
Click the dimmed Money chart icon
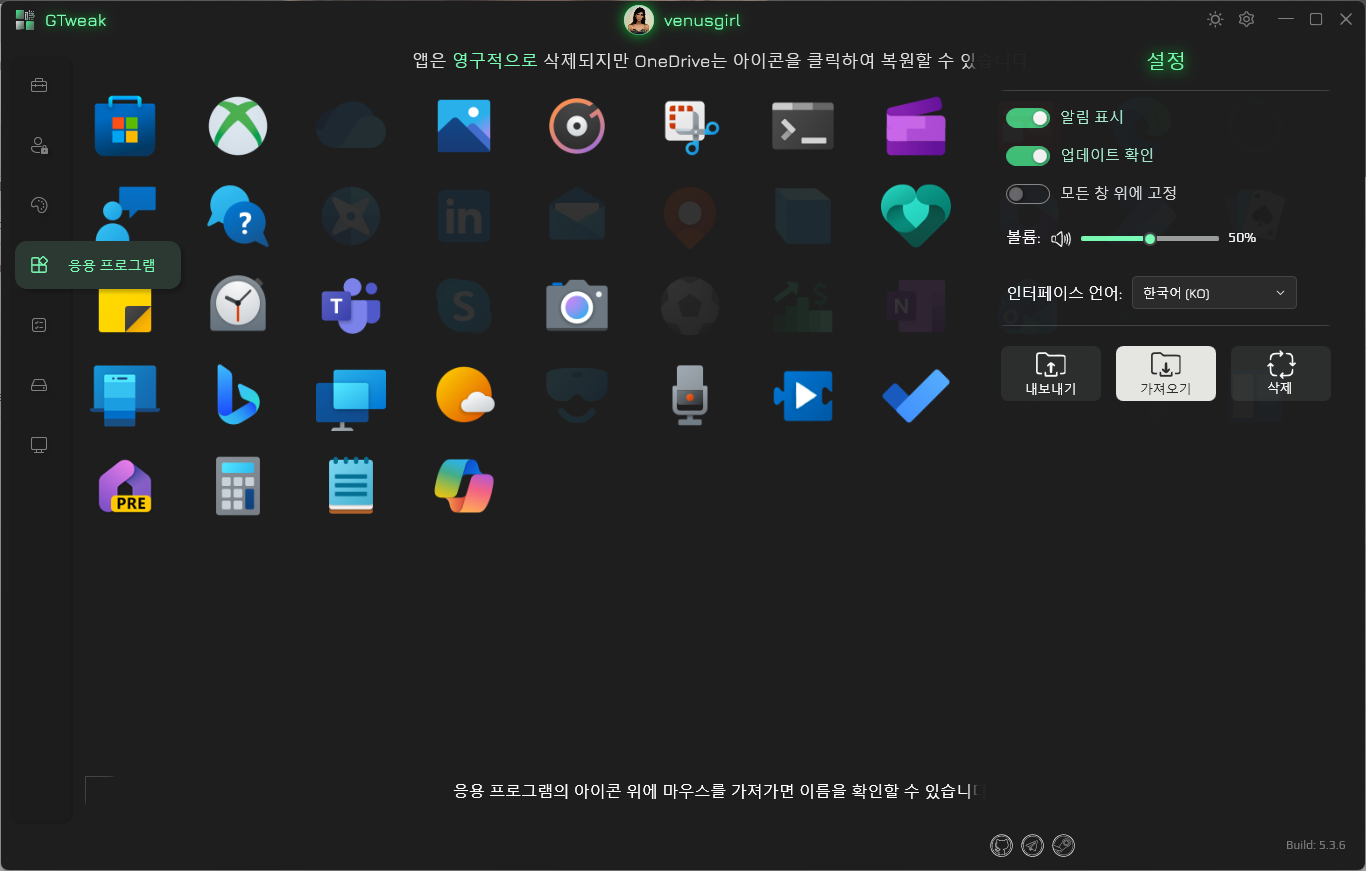803,306
